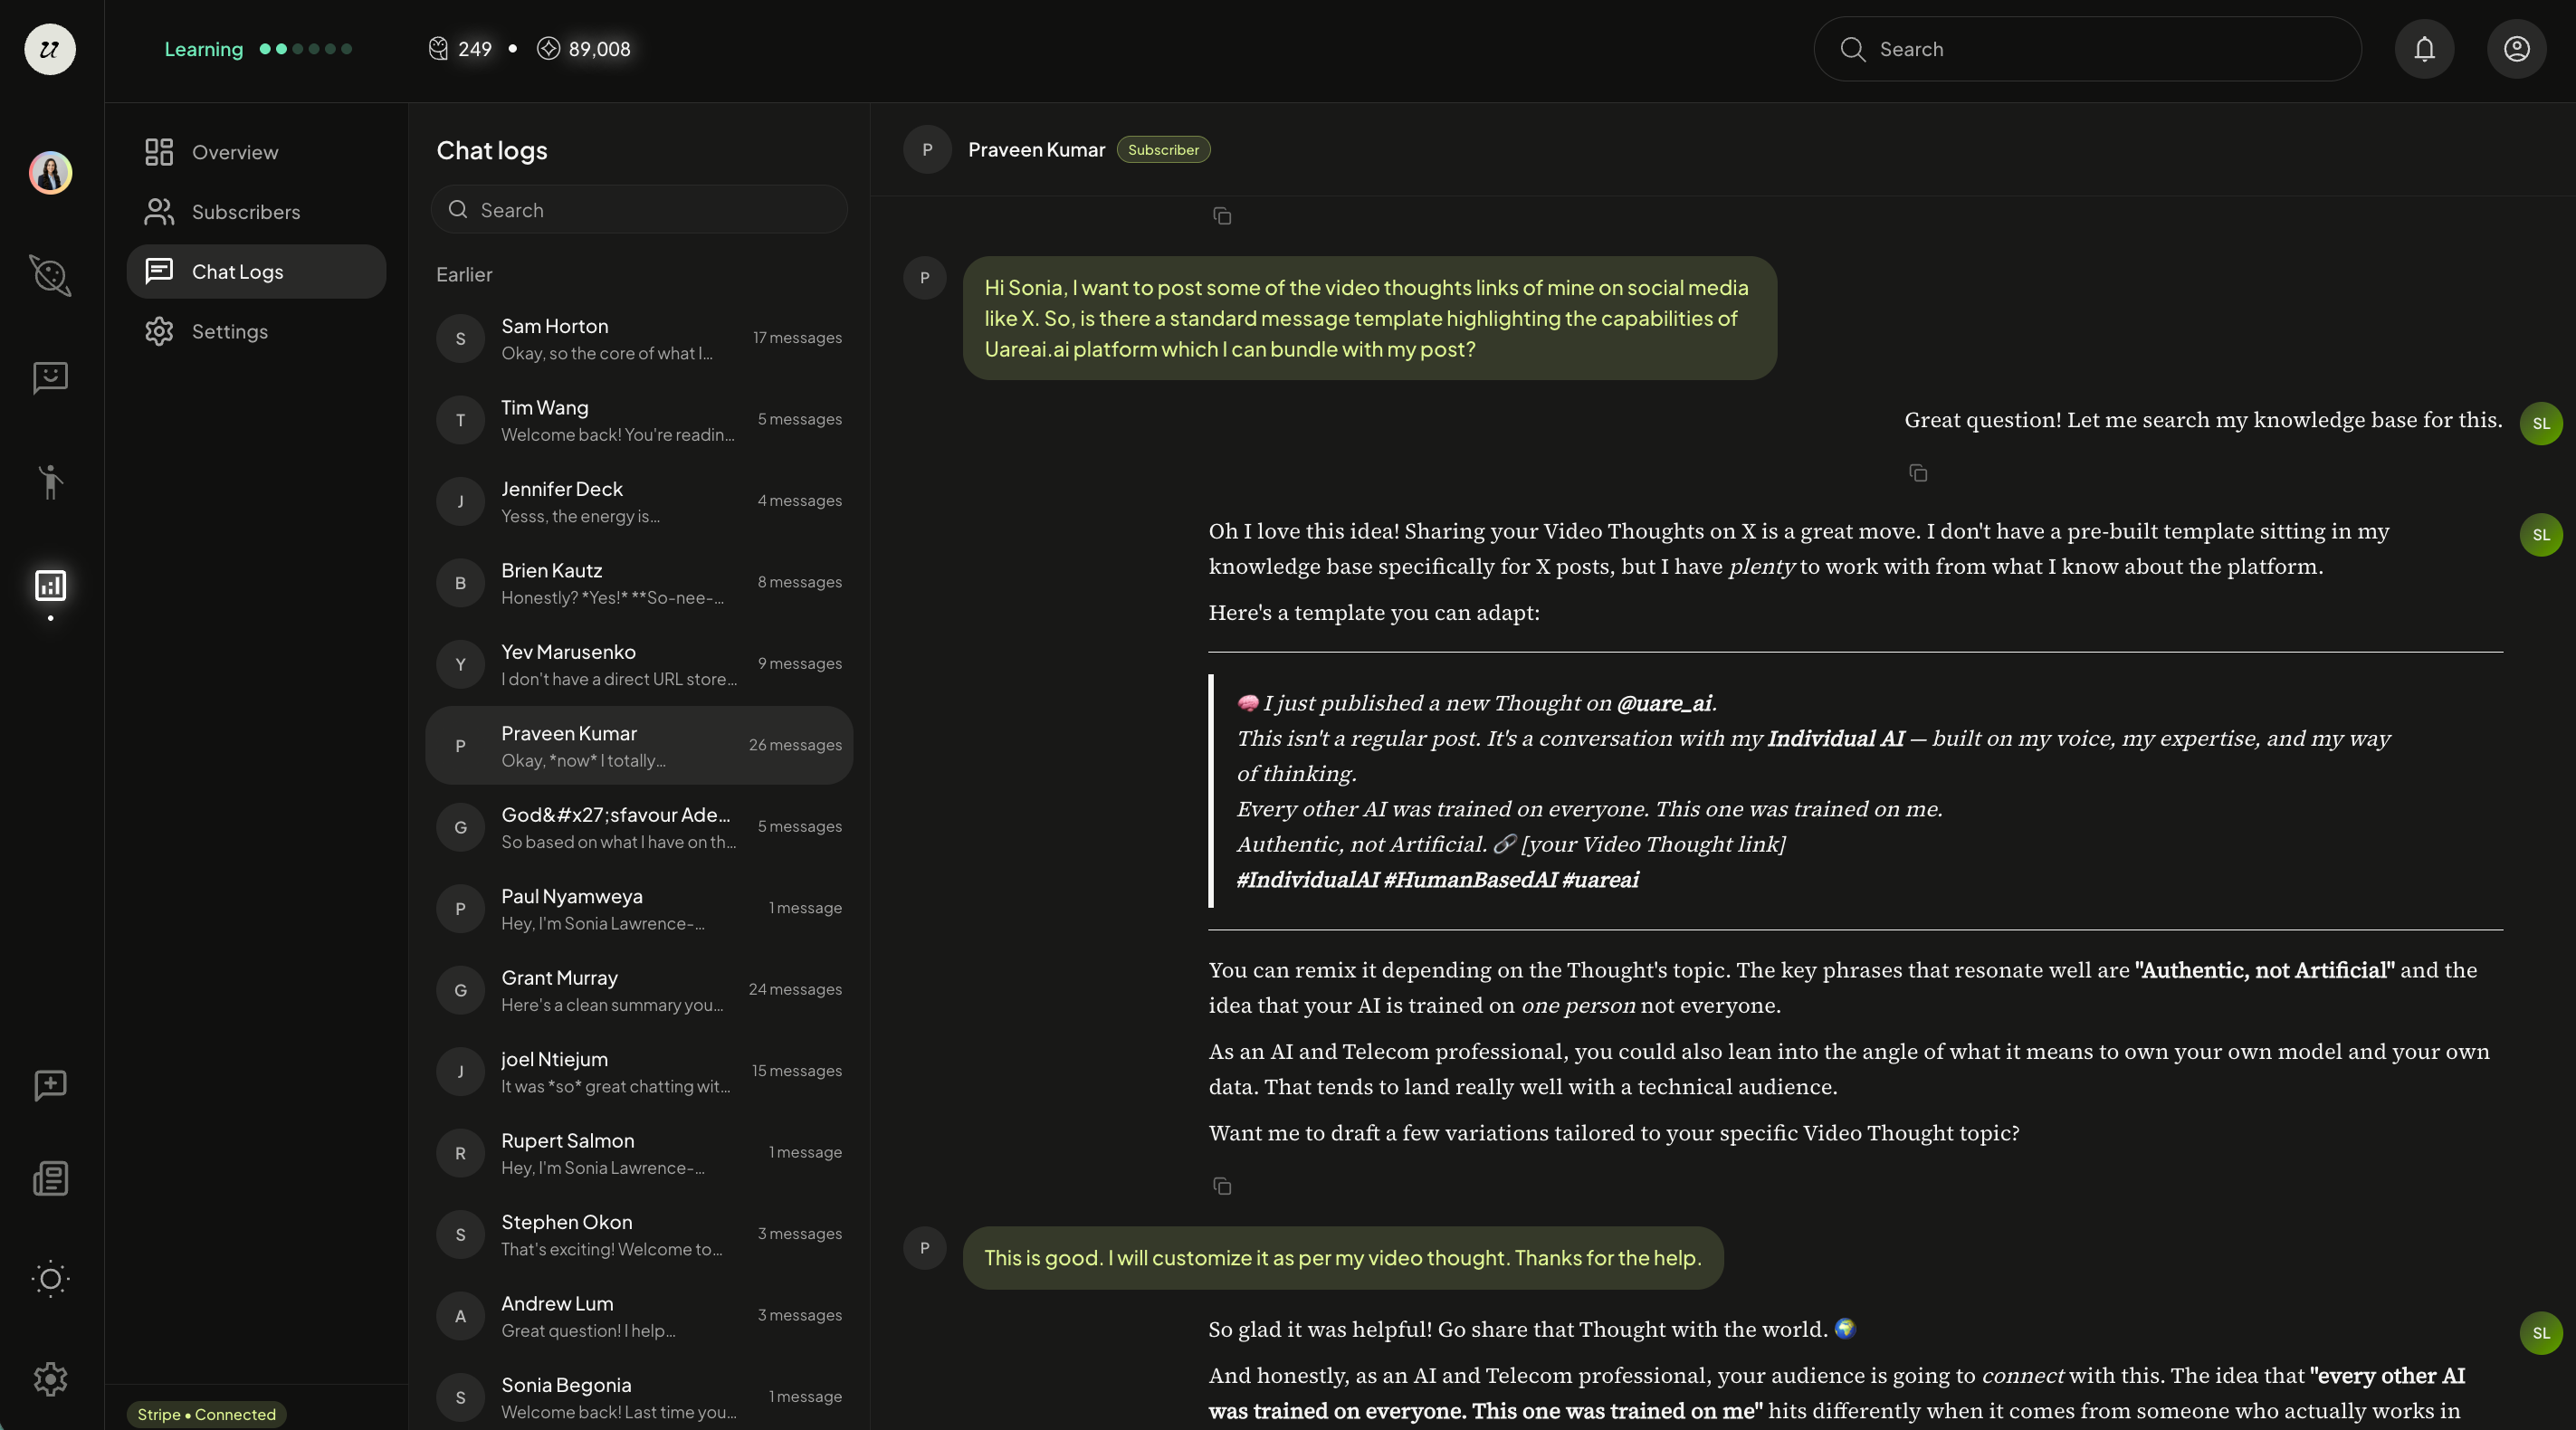Click the top global Search box
This screenshot has height=1430, width=2576.
pyautogui.click(x=2087, y=49)
